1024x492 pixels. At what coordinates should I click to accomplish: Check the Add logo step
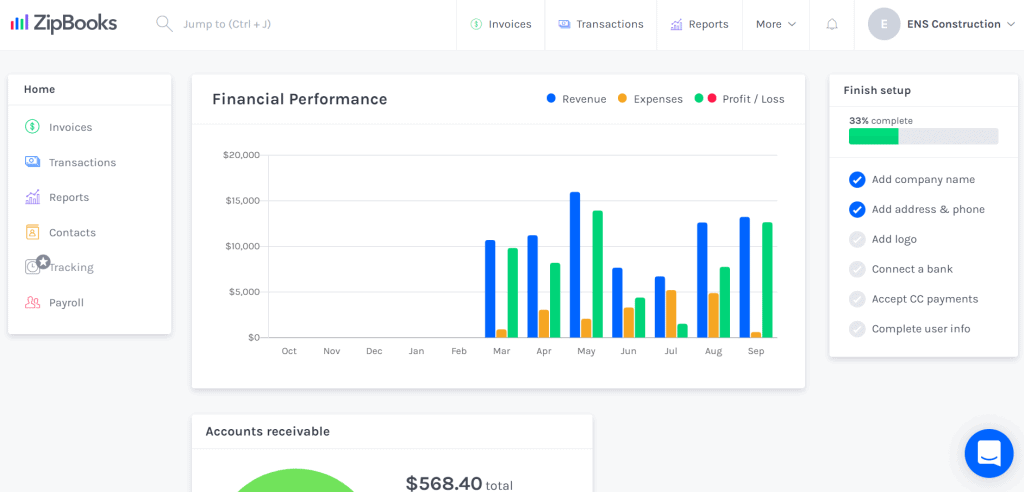[857, 239]
